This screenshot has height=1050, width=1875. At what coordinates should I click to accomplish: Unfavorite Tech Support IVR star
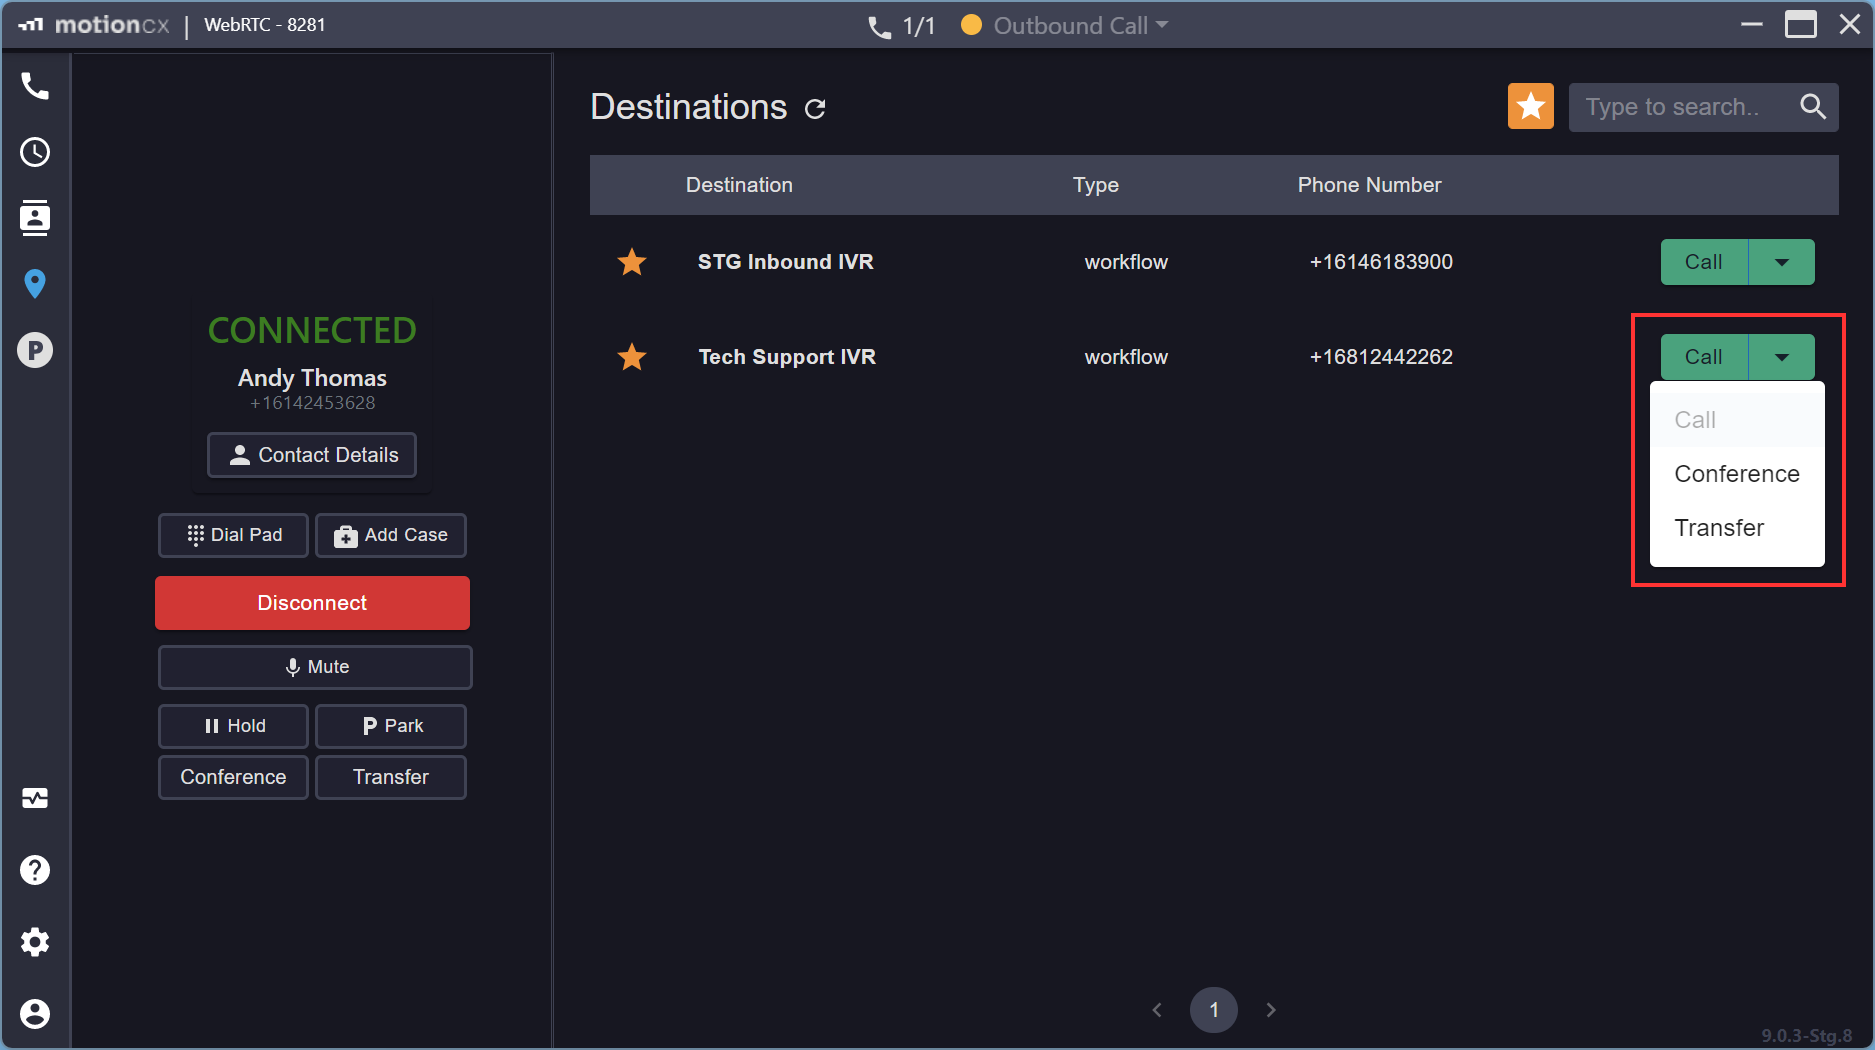(x=632, y=357)
